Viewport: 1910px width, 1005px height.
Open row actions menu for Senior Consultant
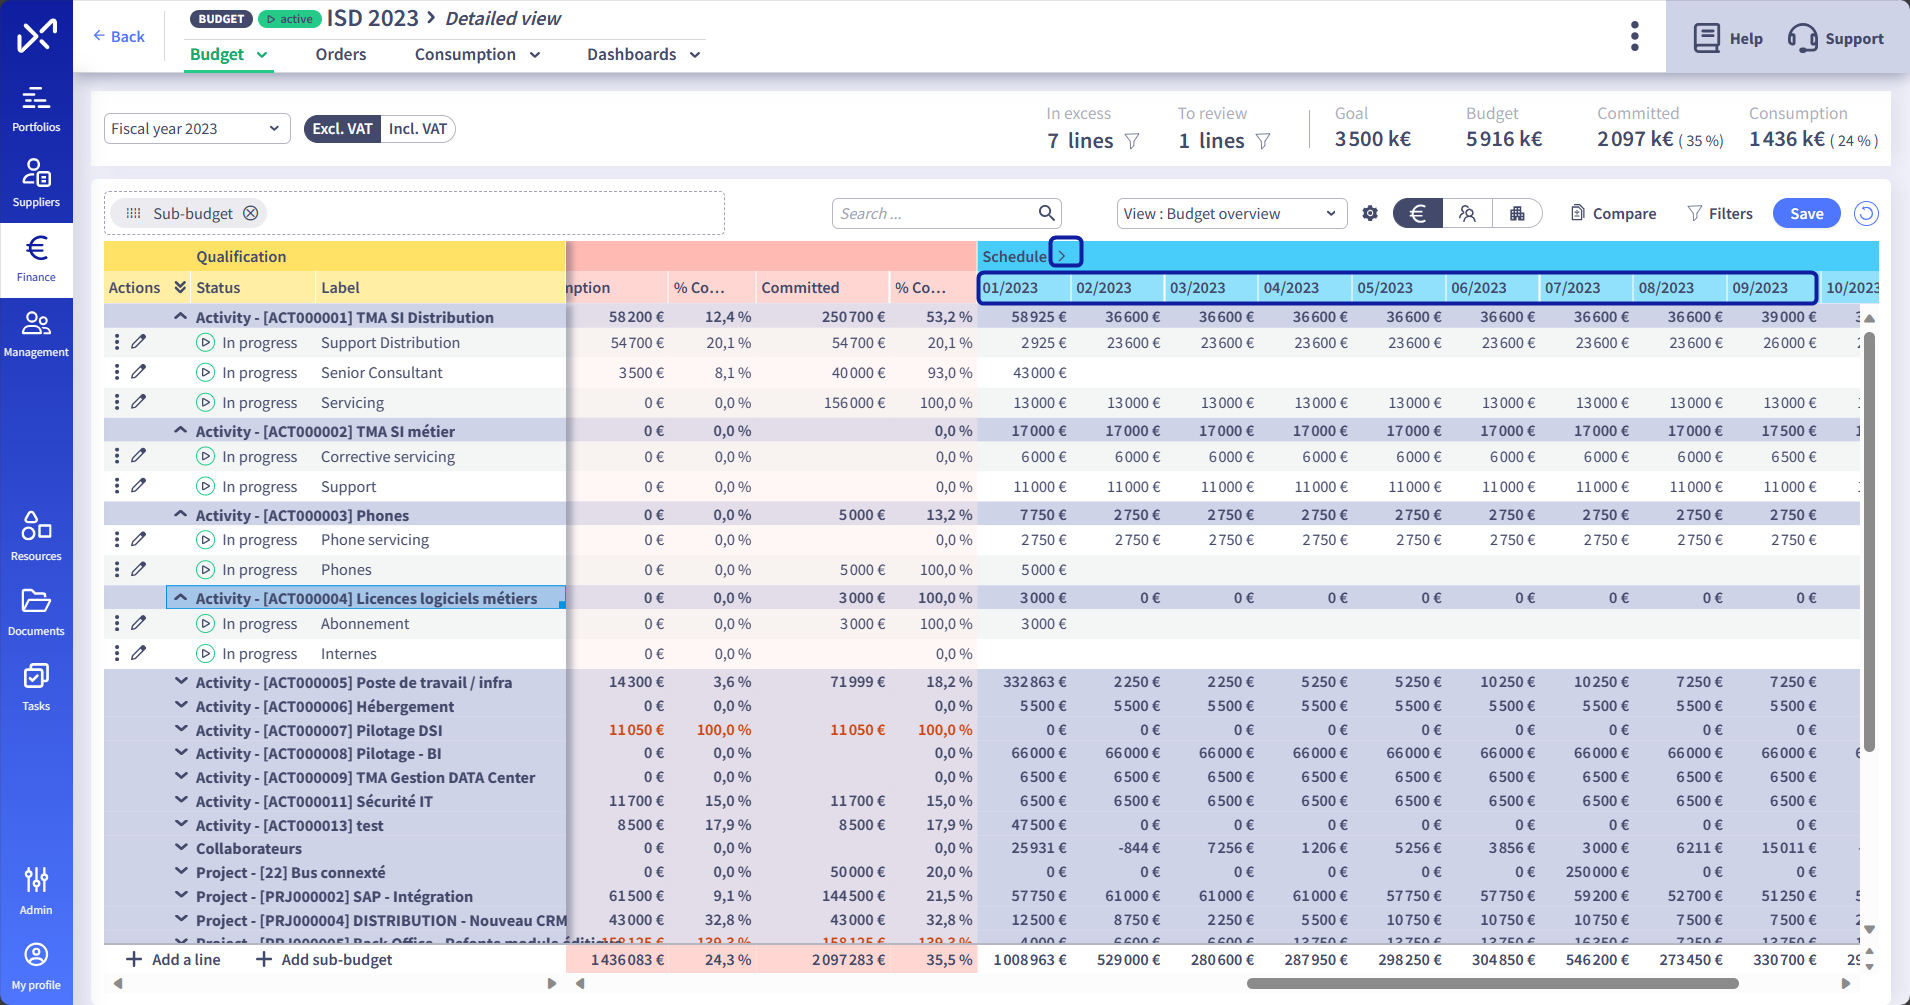click(117, 372)
